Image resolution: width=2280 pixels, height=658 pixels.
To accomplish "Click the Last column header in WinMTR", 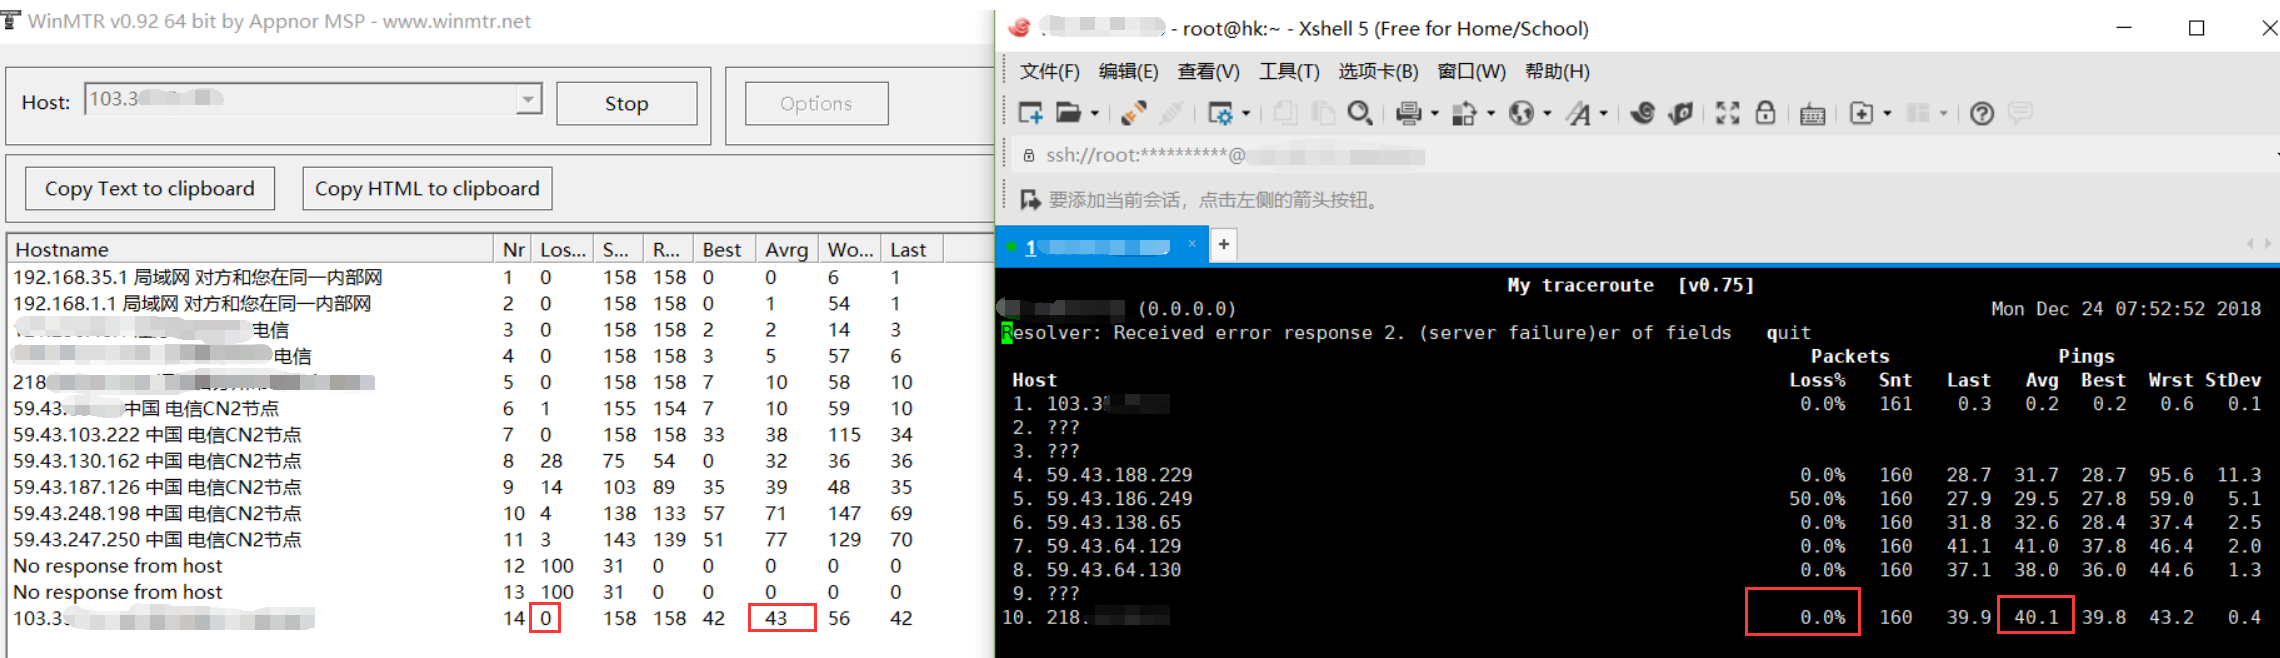I will tap(912, 250).
